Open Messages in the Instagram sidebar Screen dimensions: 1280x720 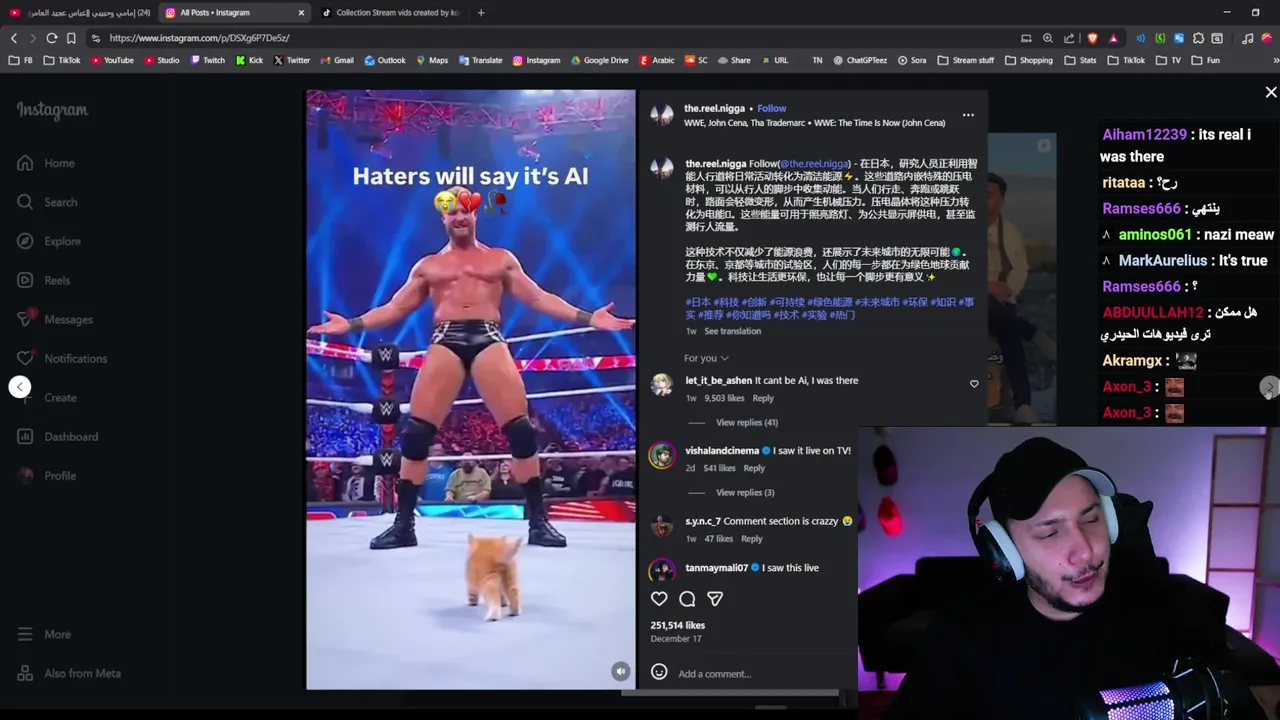click(55, 319)
